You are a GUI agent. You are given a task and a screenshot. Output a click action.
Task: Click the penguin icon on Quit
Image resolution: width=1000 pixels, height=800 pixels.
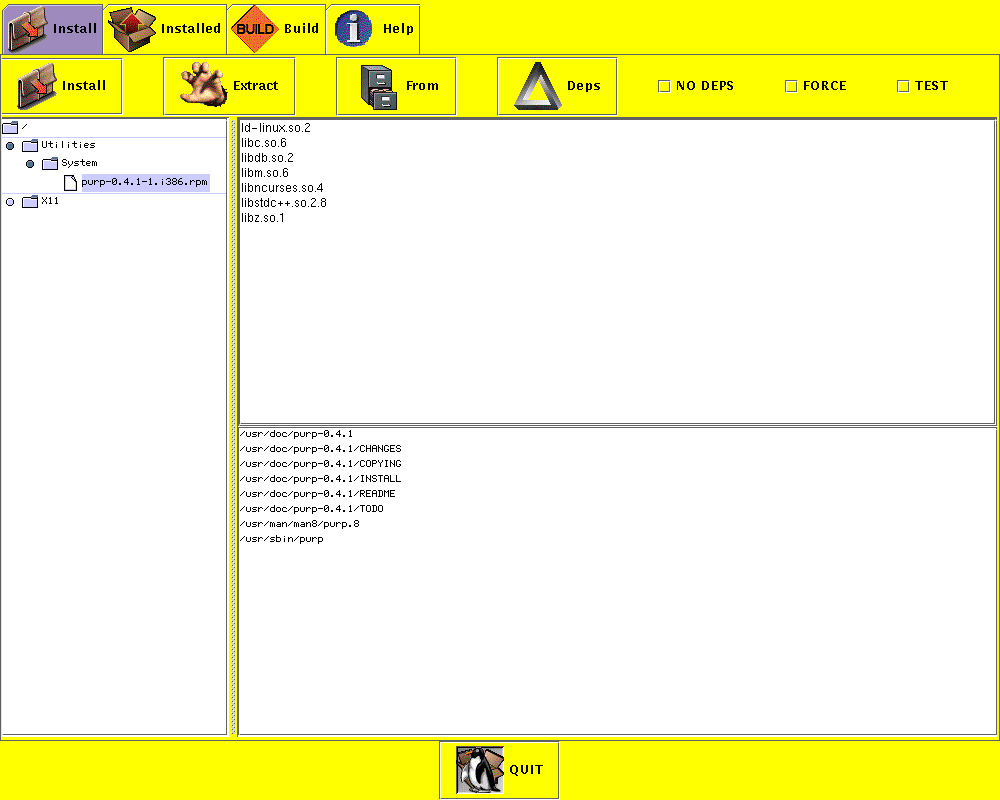pyautogui.click(x=480, y=770)
